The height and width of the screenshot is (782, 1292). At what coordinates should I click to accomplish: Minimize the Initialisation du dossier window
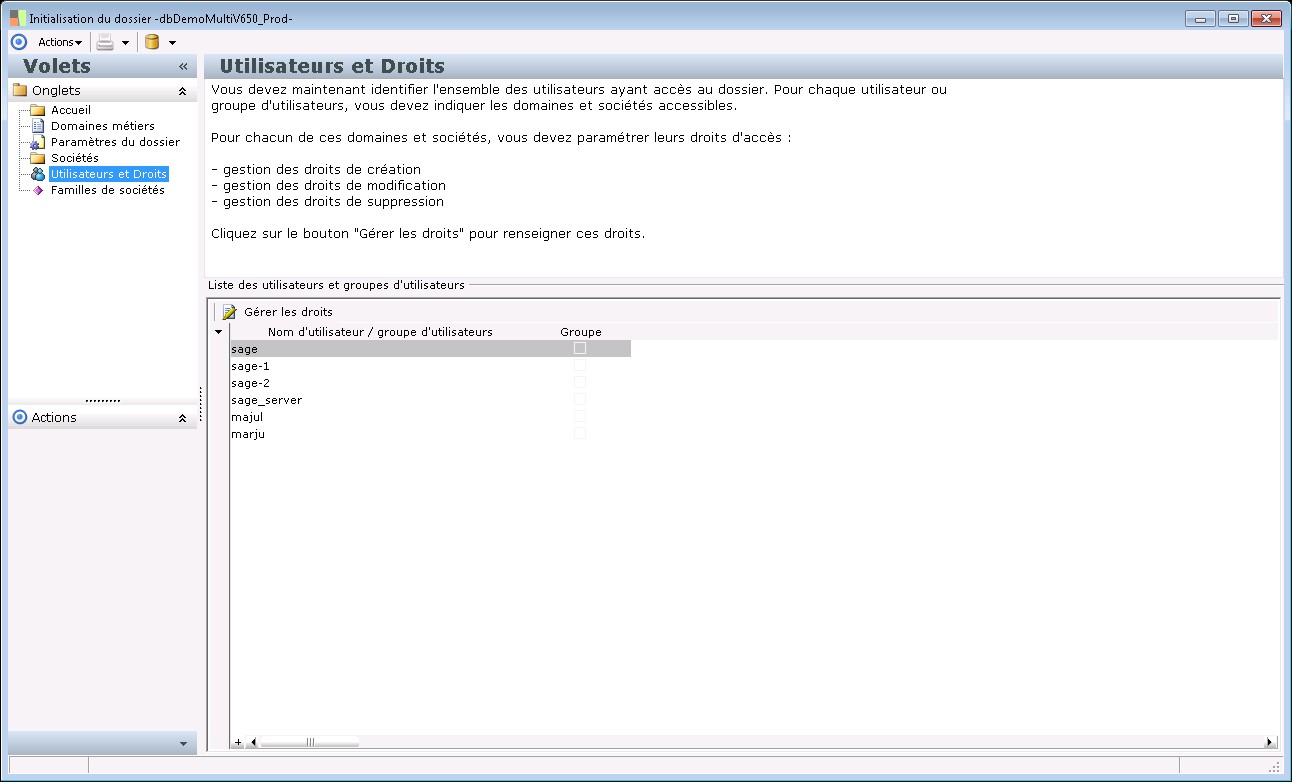[1200, 18]
